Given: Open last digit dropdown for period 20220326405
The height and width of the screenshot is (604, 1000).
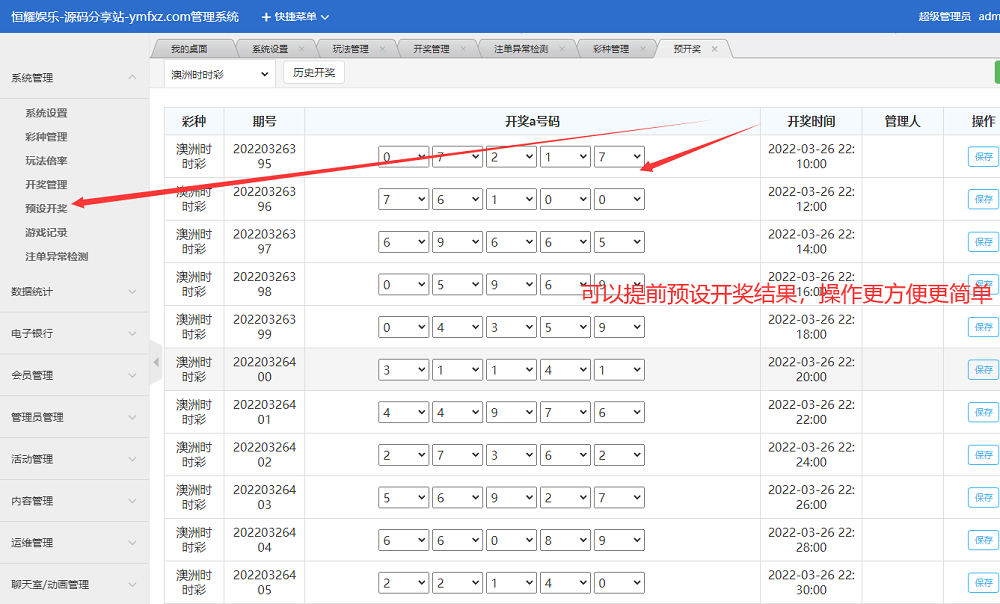Looking at the screenshot, I should pyautogui.click(x=619, y=583).
